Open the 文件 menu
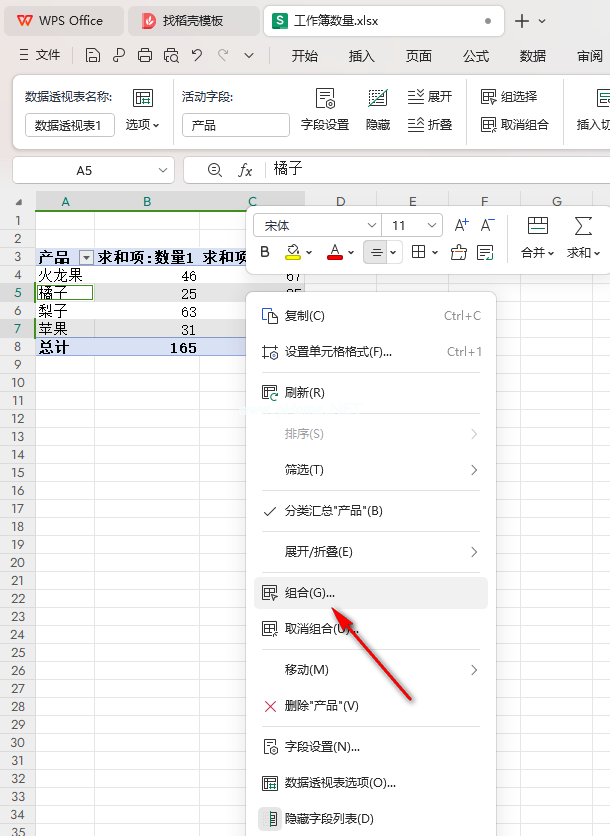The image size is (610, 836). [x=40, y=55]
